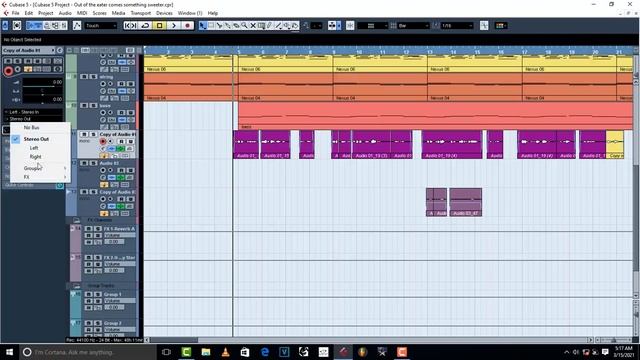Select the Color tool
The image size is (640, 360).
295,26
